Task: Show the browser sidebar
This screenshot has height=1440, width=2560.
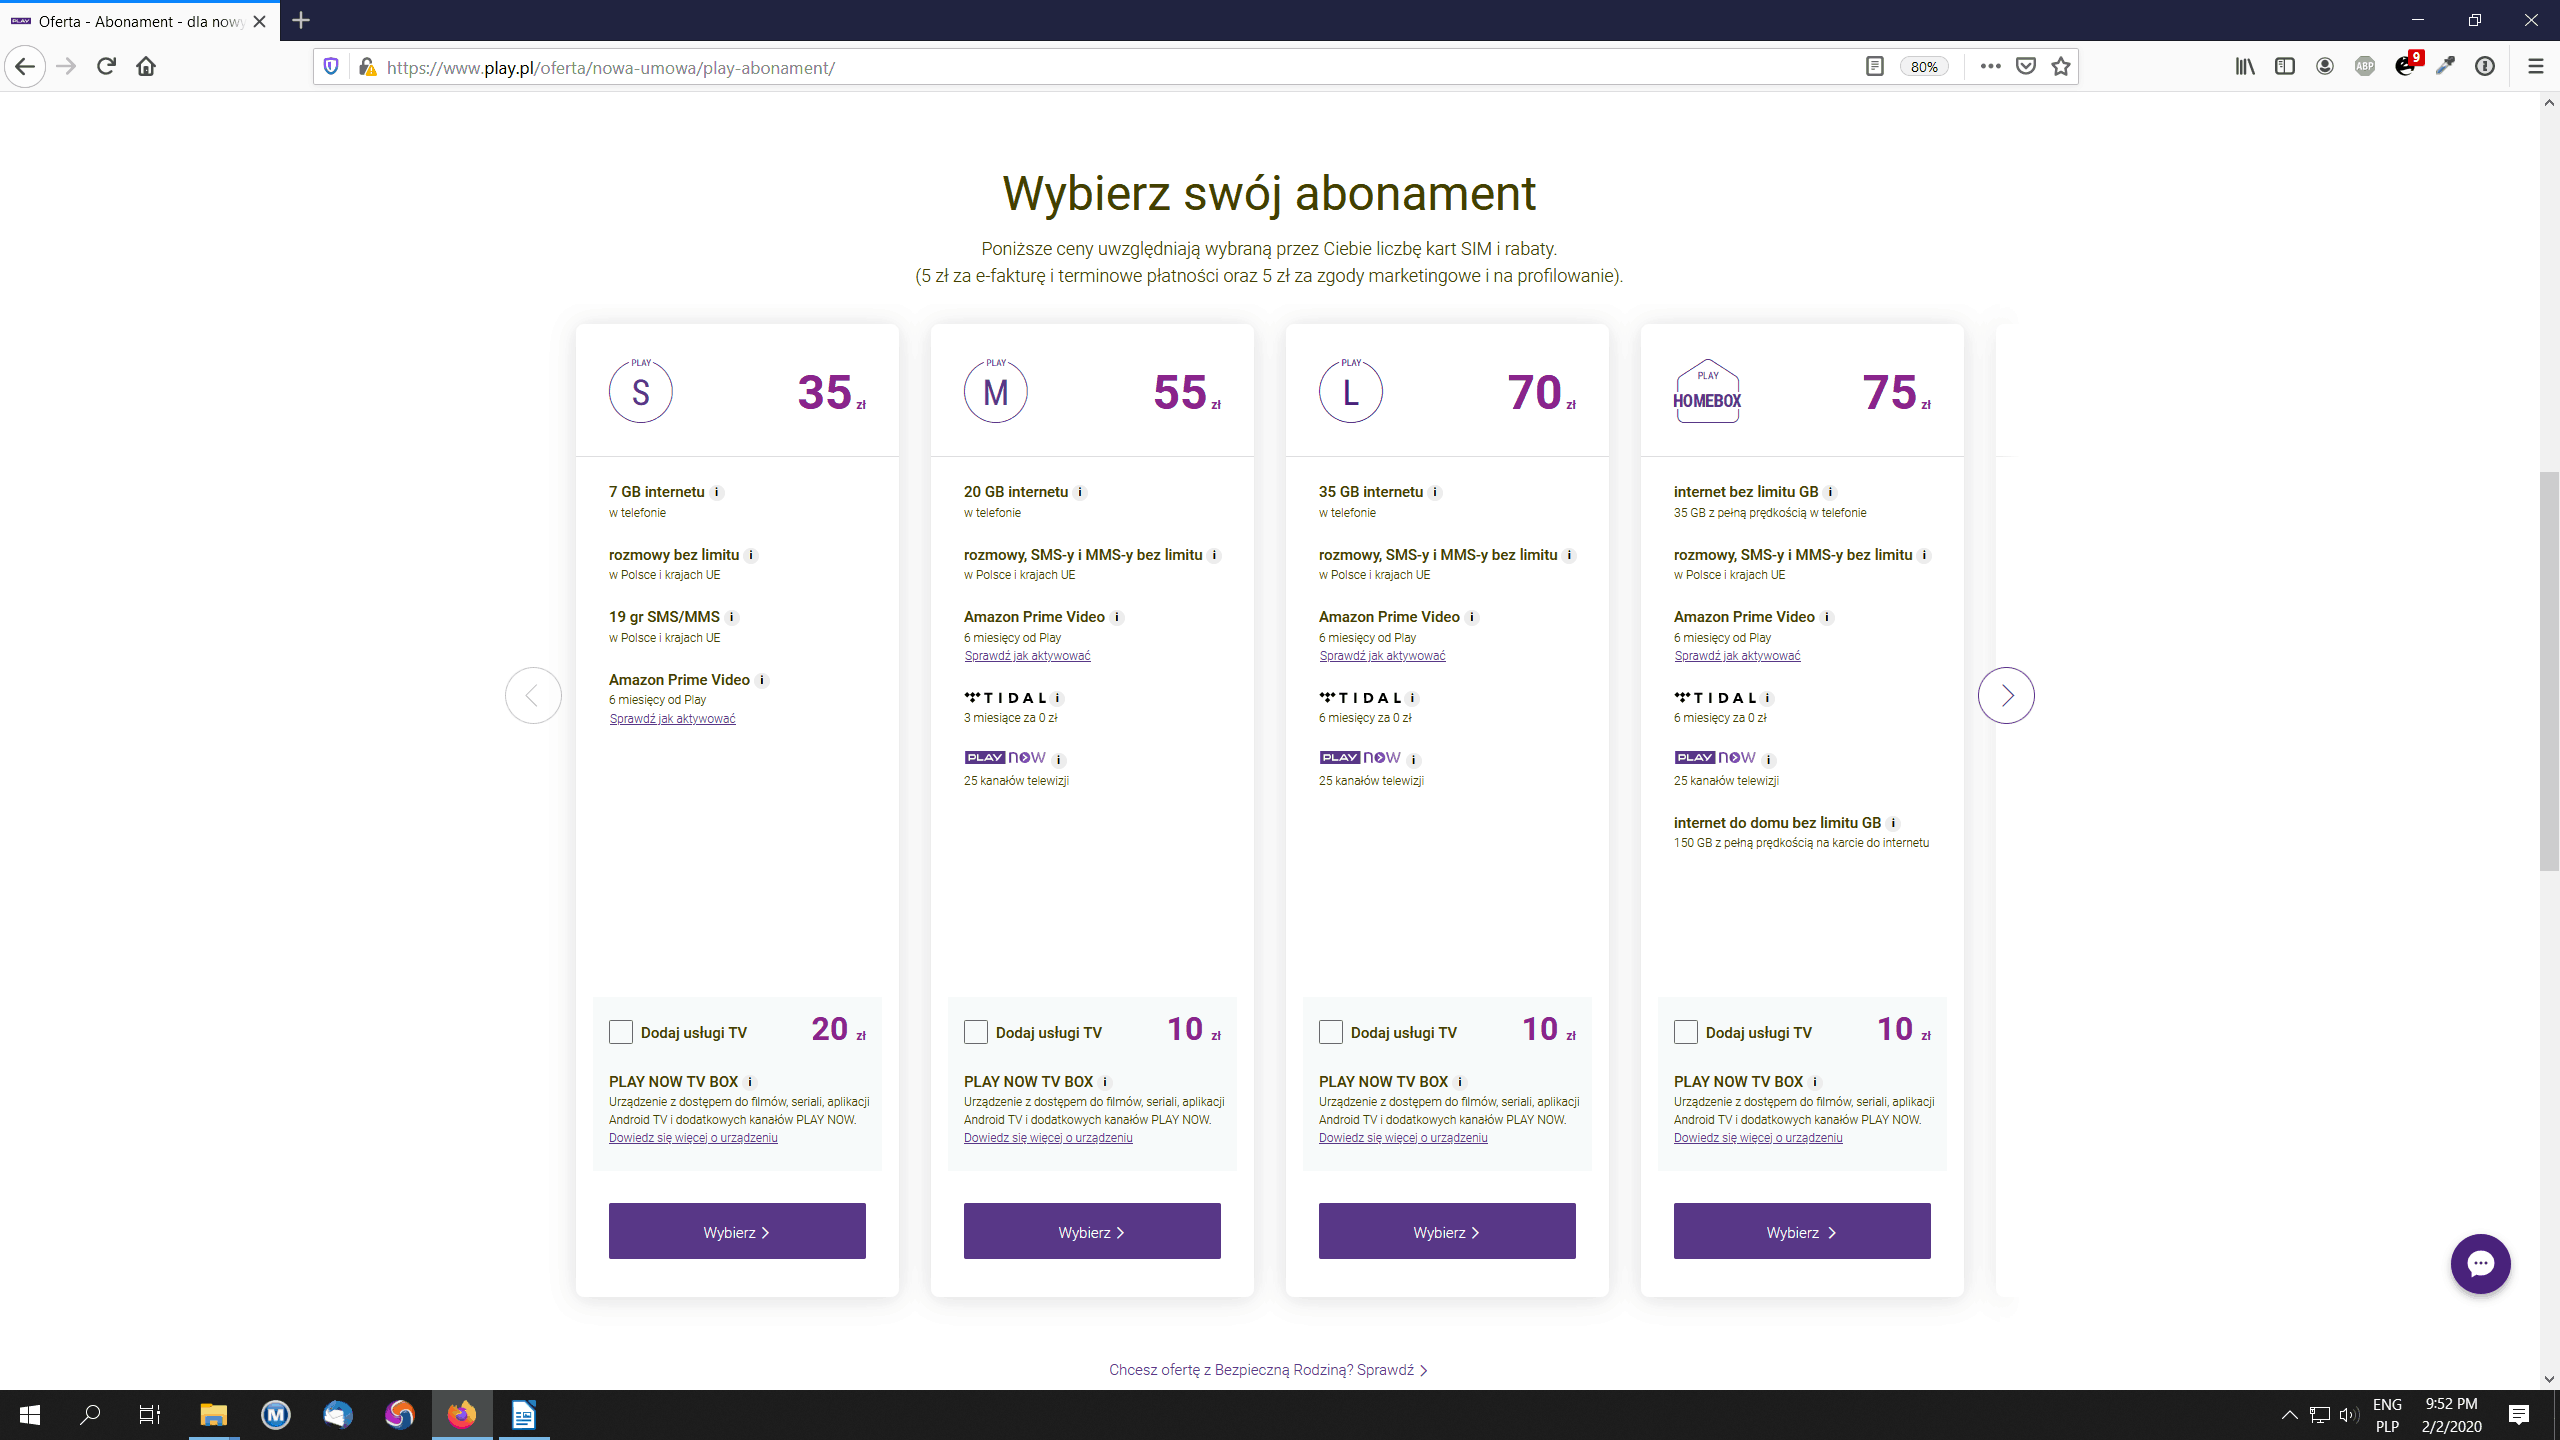Action: (2285, 67)
